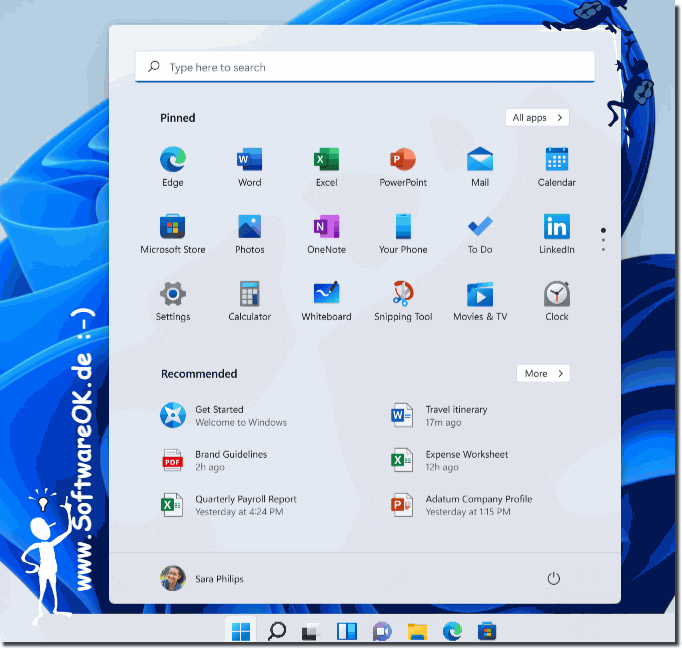The image size is (682, 649).
Task: Open File Explorer from the taskbar
Action: [x=417, y=631]
